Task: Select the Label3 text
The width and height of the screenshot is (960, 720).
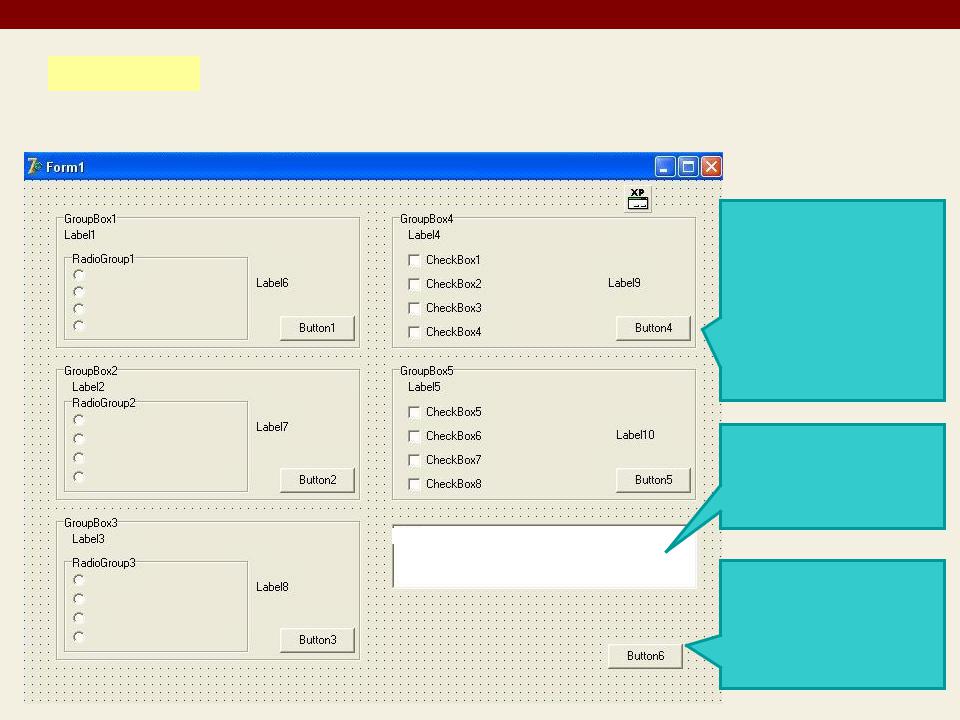Action: (x=88, y=539)
